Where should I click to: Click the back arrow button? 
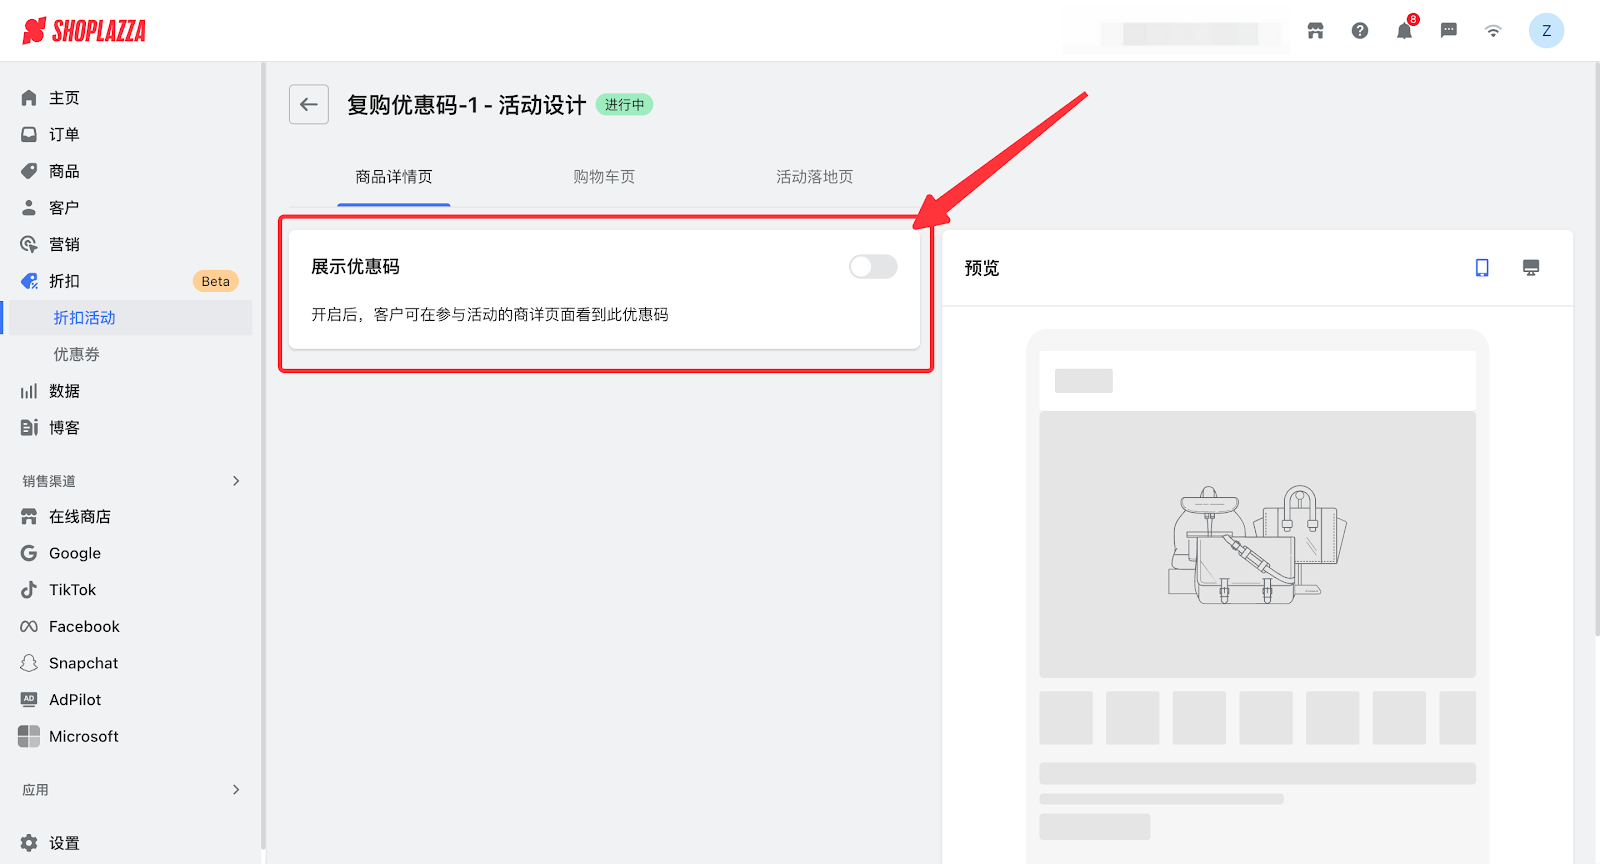[x=308, y=105]
